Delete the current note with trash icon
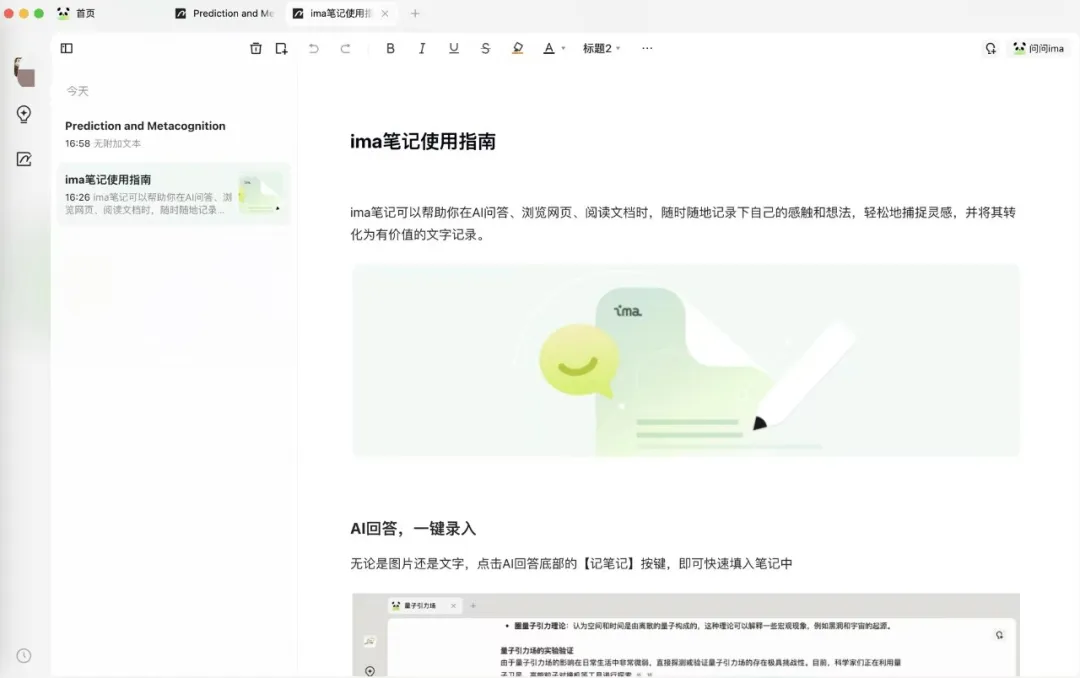Image resolution: width=1080 pixels, height=678 pixels. (x=256, y=48)
